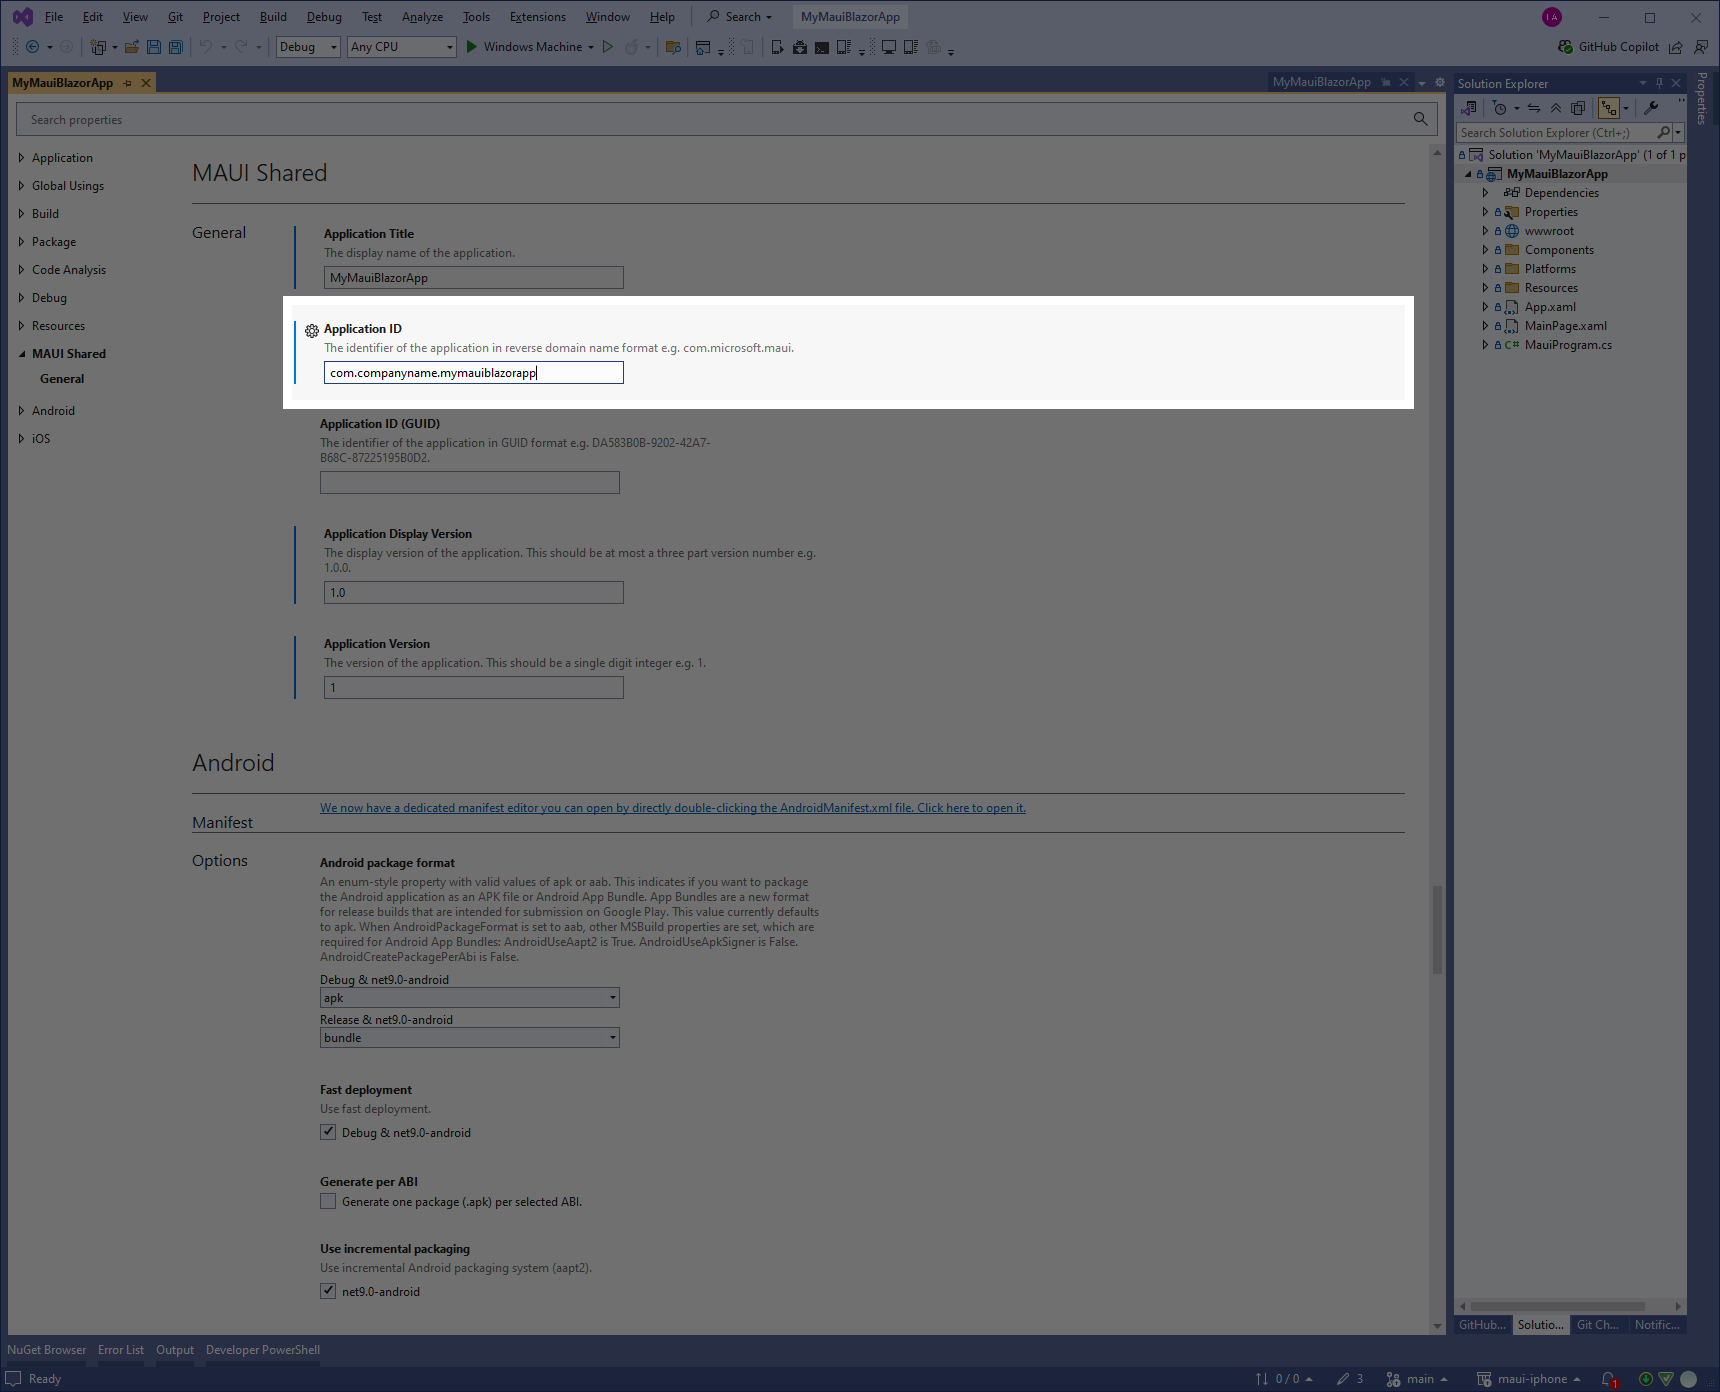Expand the Platforms folder in Solution Explorer
The height and width of the screenshot is (1392, 1720).
[x=1485, y=269]
